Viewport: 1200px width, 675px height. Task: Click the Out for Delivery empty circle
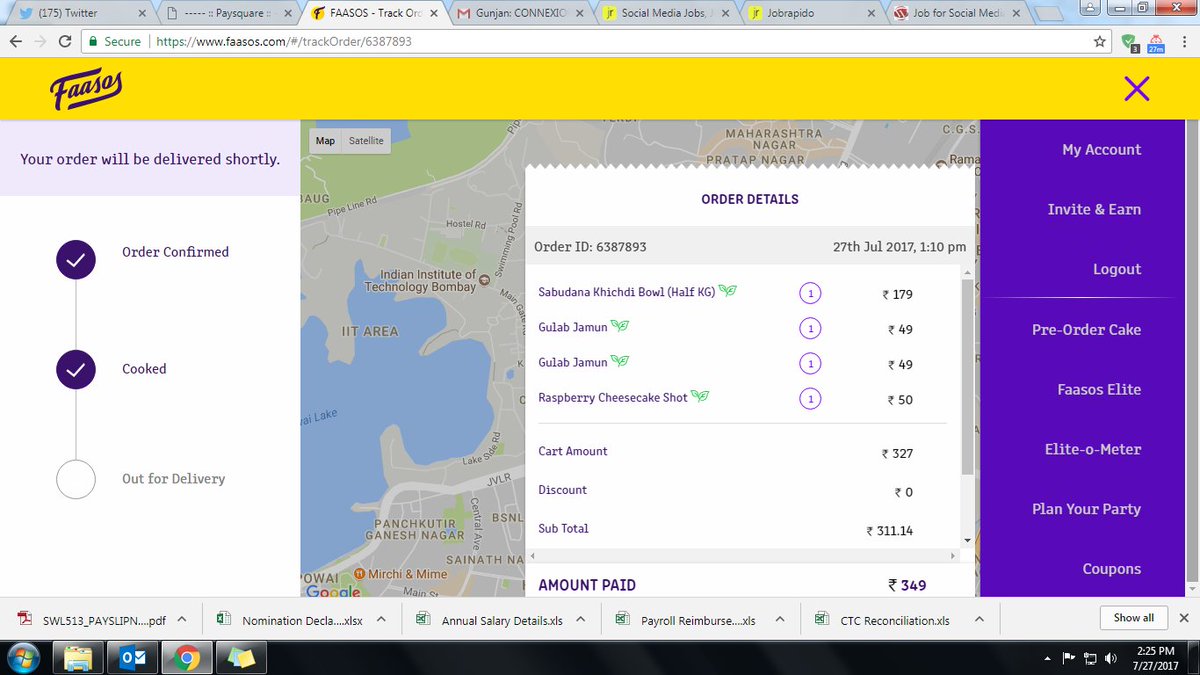tap(76, 479)
